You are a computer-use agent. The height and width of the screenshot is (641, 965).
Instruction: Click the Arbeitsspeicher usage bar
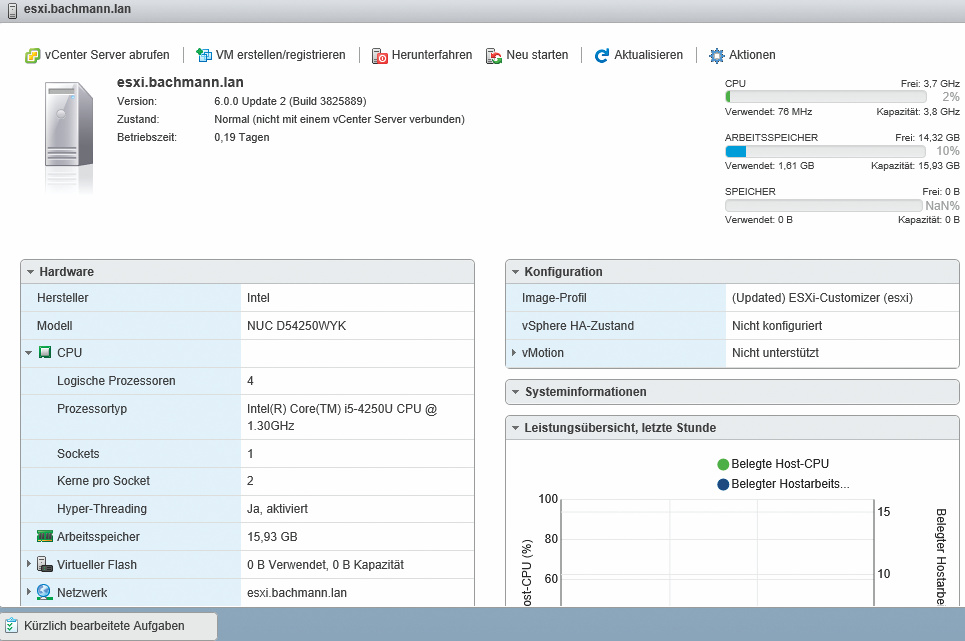click(x=826, y=151)
